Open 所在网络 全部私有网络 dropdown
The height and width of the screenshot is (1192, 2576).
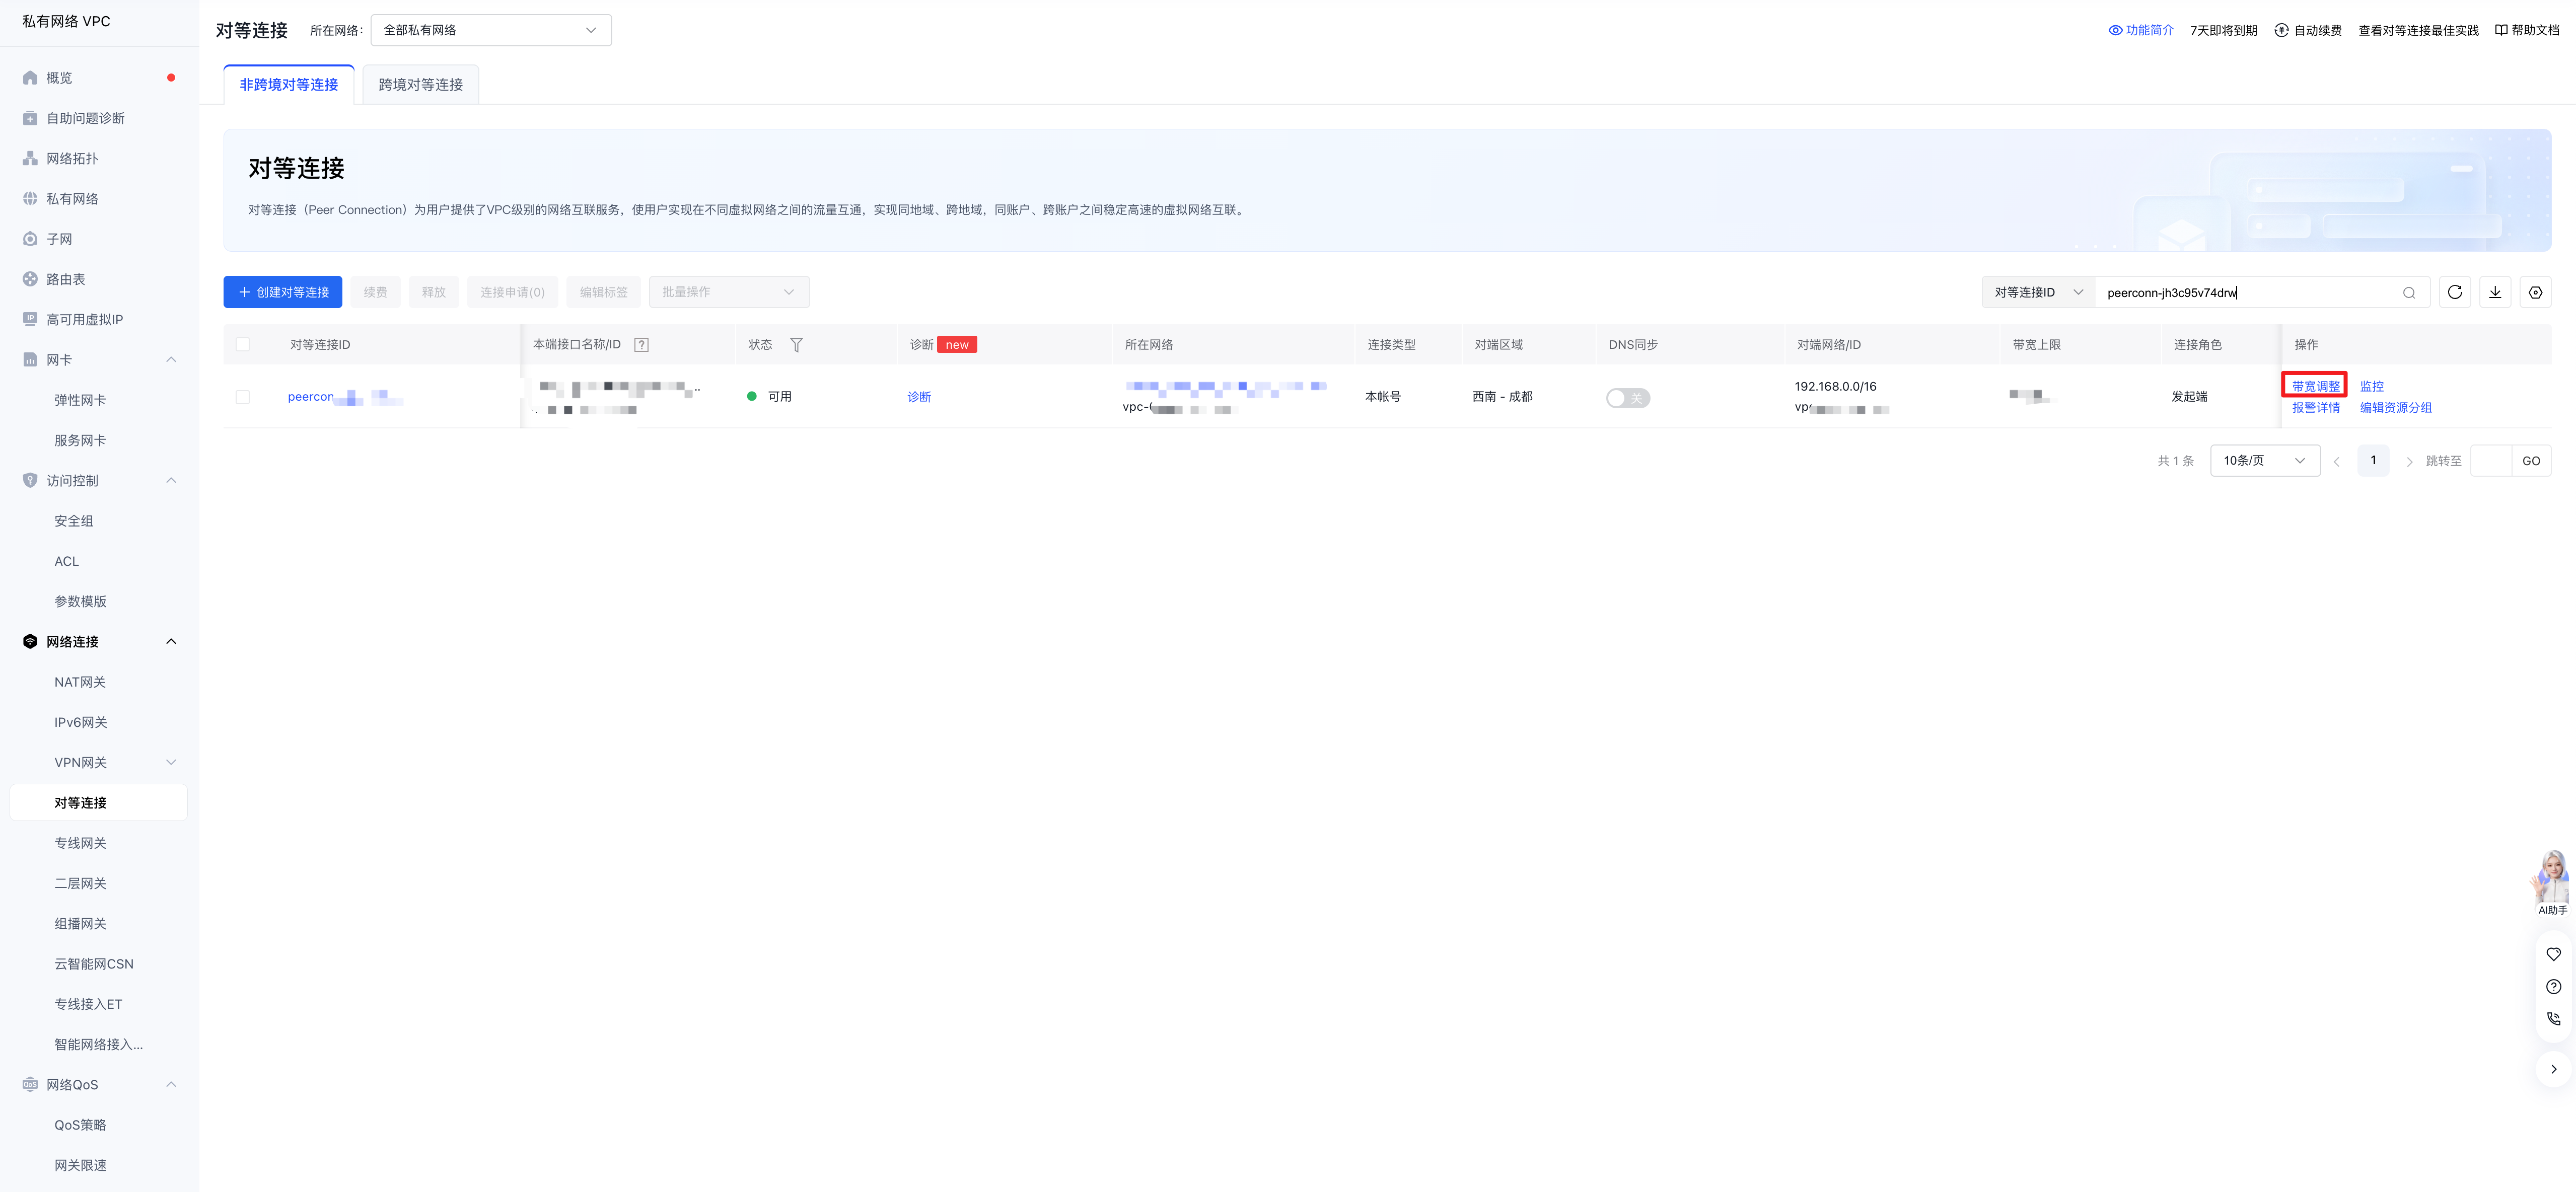tap(491, 30)
